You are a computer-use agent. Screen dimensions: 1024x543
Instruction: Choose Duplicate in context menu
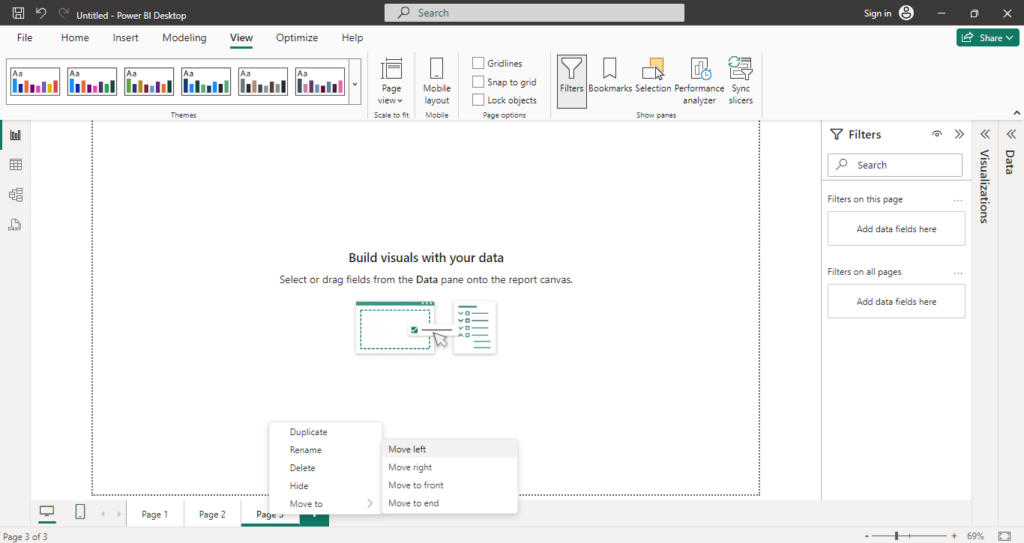coord(325,432)
